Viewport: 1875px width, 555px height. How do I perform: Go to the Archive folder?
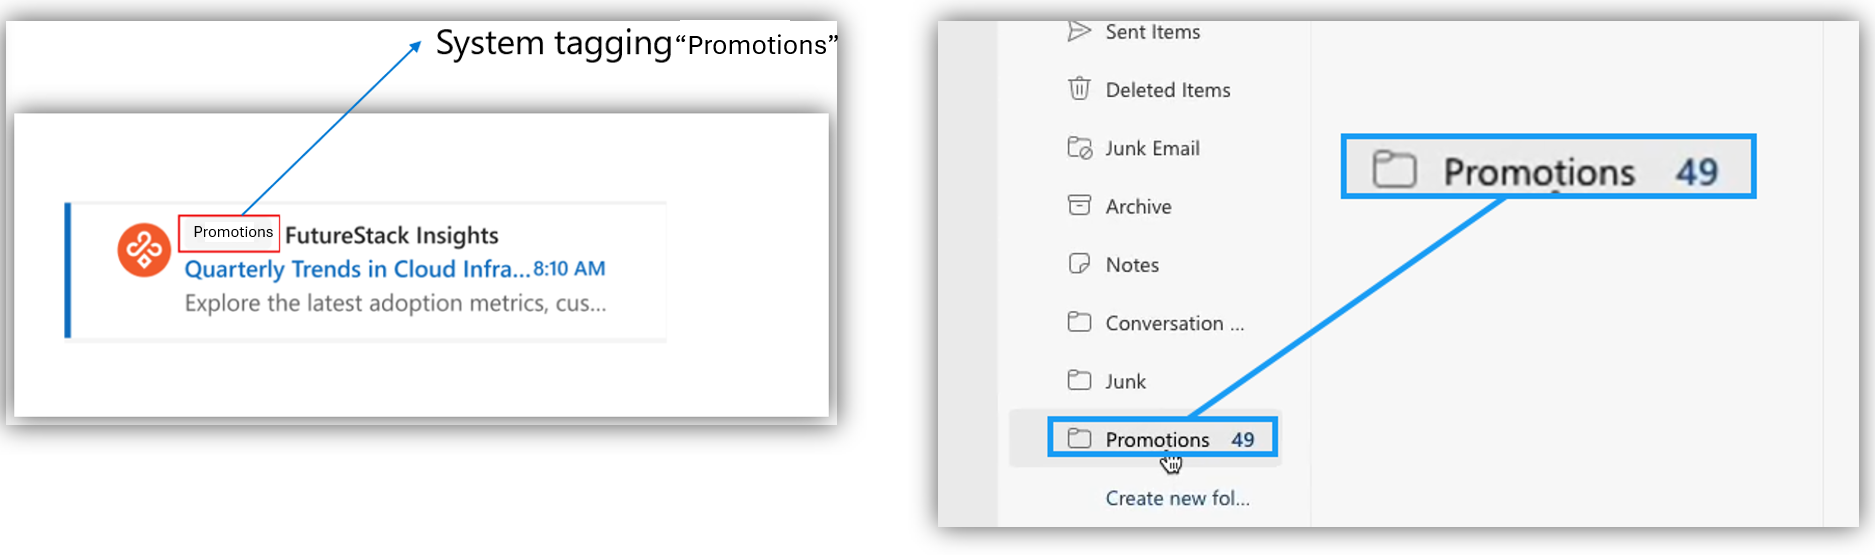[1138, 207]
